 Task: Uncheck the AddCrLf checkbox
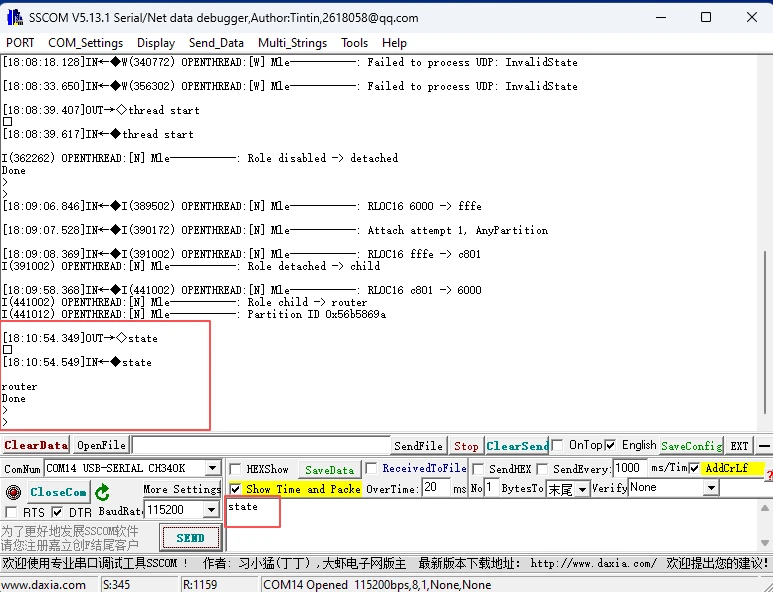click(694, 468)
